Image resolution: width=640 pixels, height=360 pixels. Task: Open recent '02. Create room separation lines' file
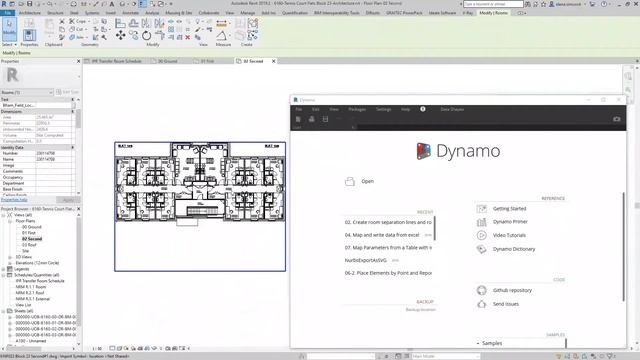point(388,222)
